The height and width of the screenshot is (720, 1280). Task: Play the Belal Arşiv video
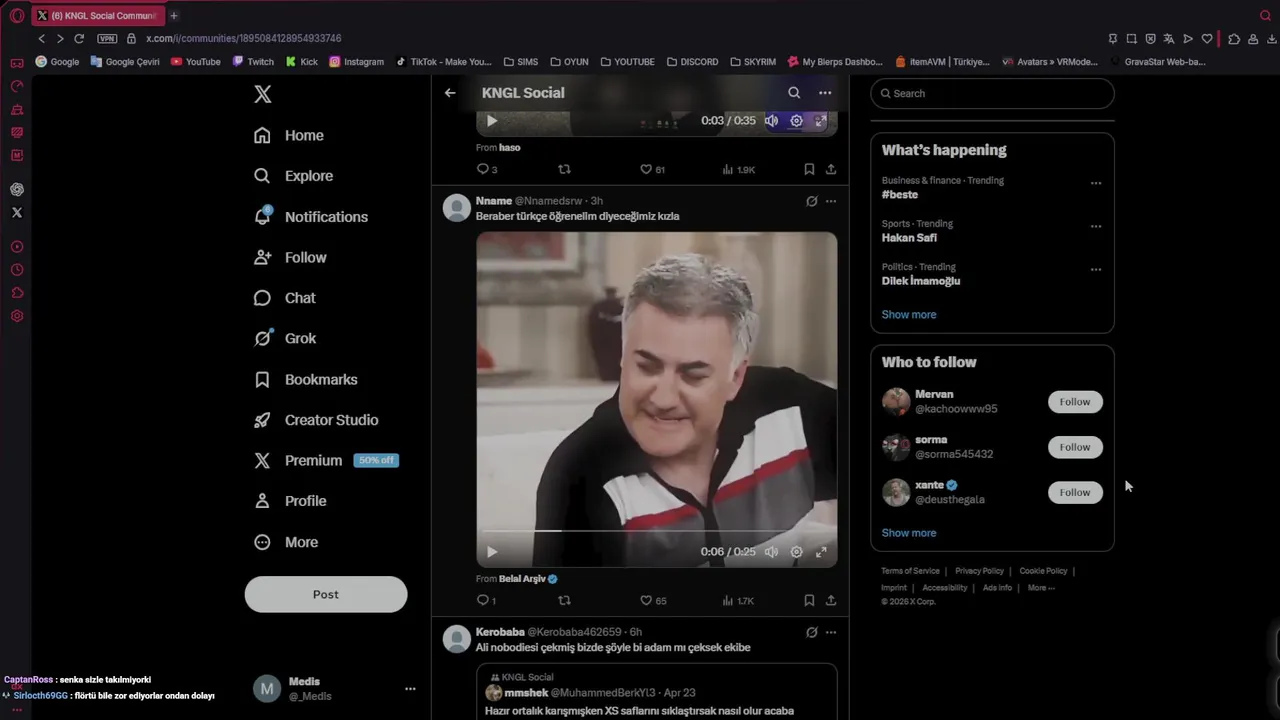point(491,551)
